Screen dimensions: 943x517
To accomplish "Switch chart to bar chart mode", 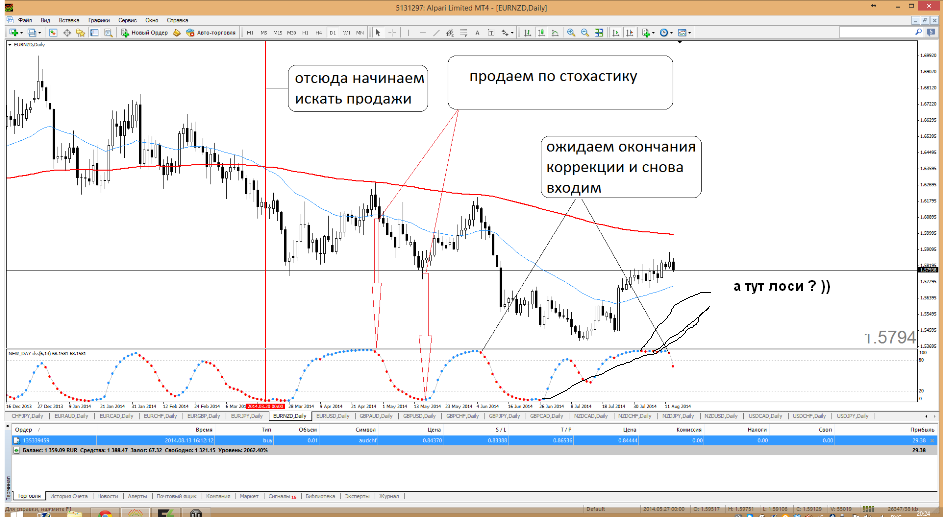I will 527,32.
